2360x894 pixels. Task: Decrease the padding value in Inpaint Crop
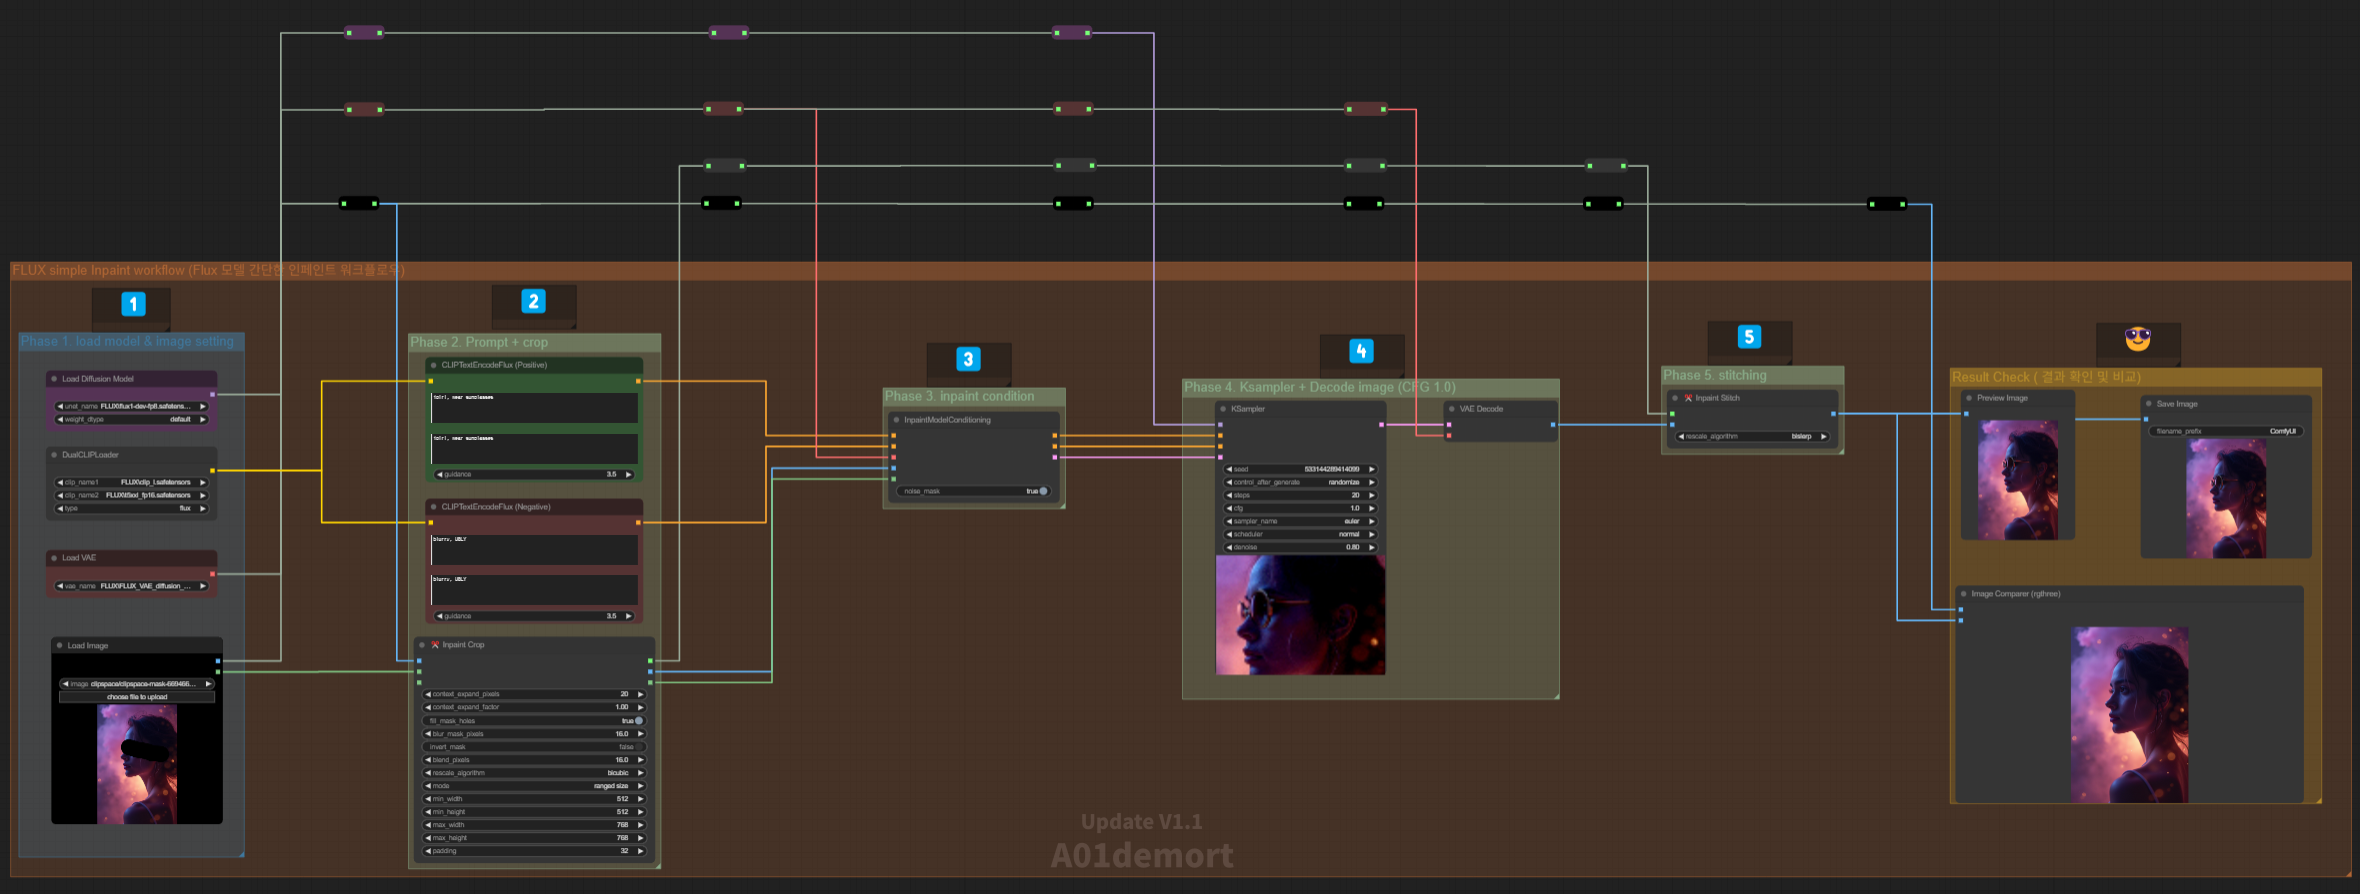(x=428, y=851)
